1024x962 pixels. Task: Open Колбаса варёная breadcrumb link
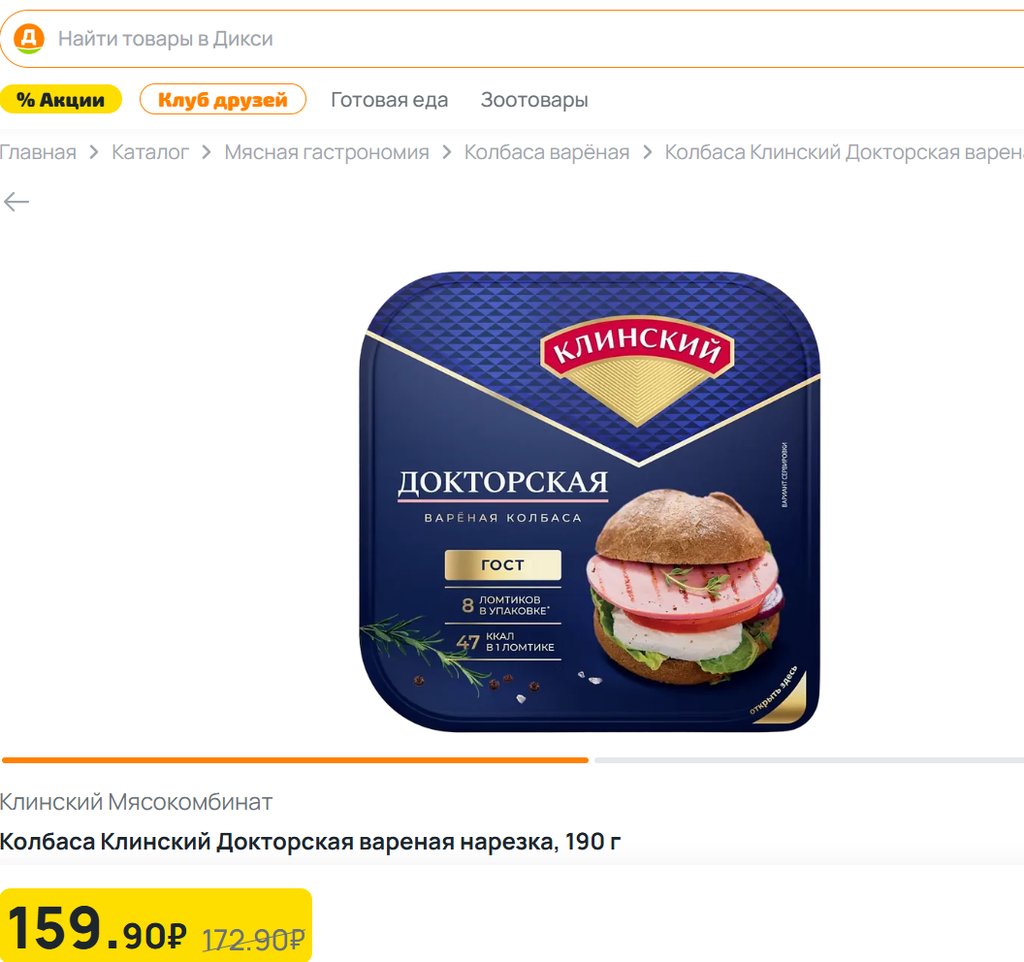tap(547, 152)
